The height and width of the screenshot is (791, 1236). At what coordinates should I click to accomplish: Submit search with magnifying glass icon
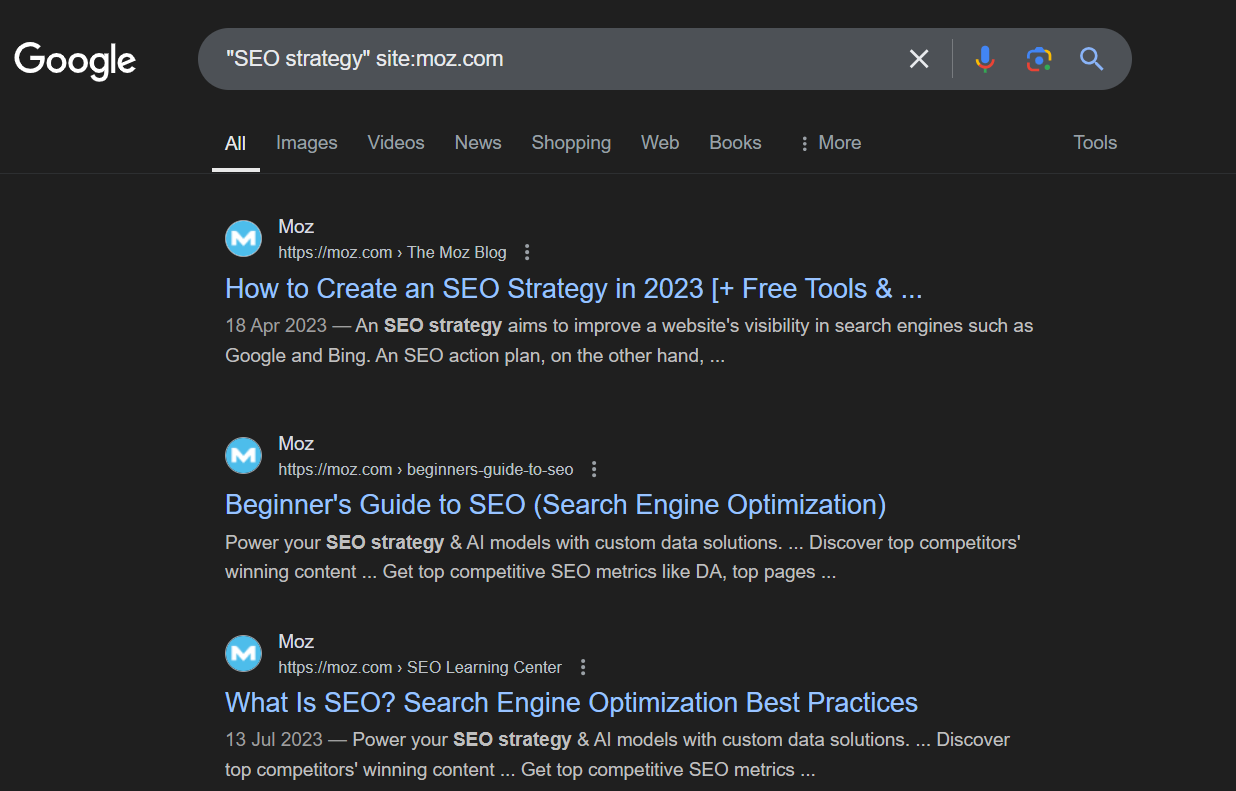(1092, 59)
